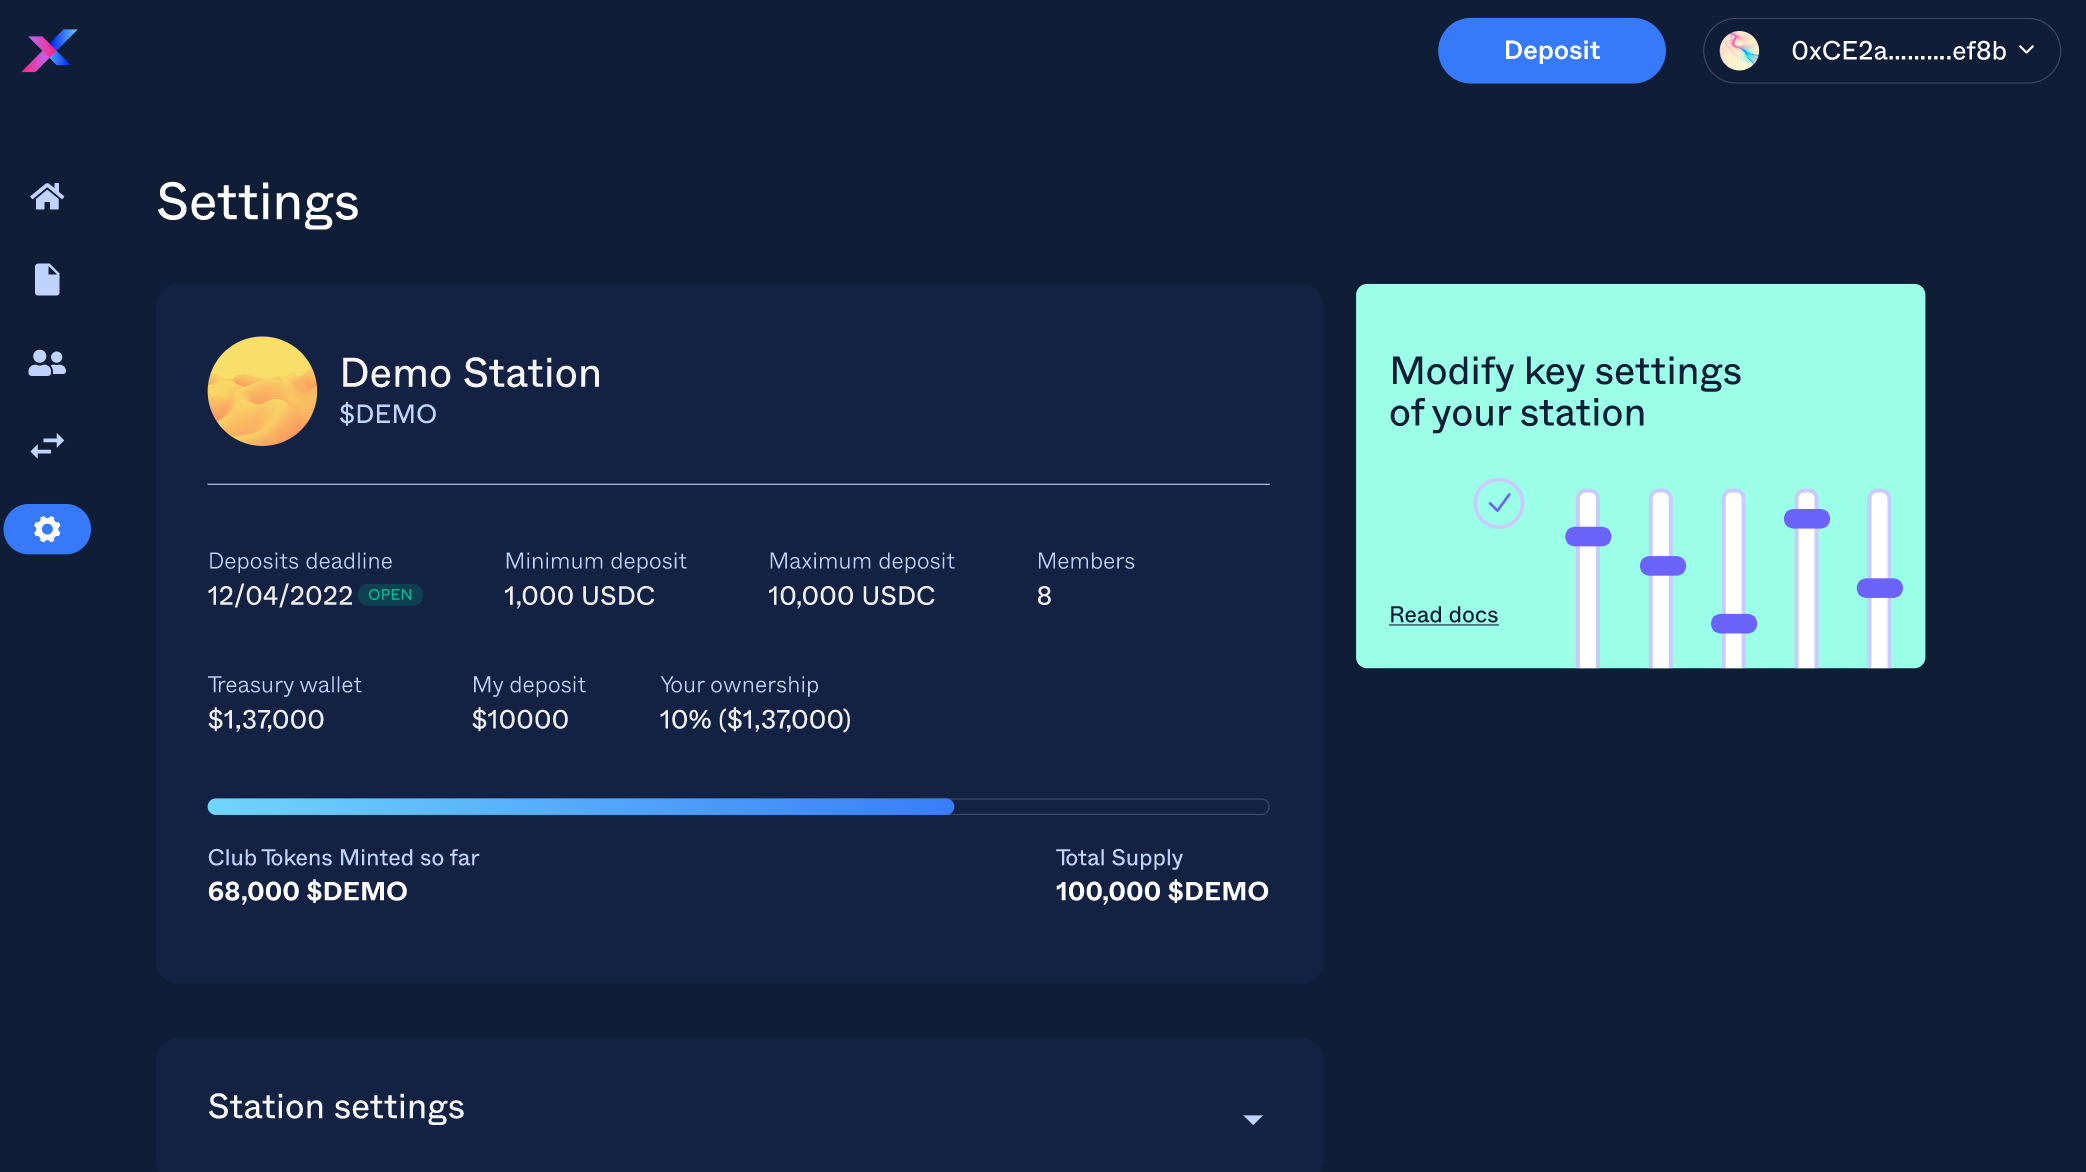Click the OPEN status badge
The image size is (2086, 1172).
[x=390, y=595]
